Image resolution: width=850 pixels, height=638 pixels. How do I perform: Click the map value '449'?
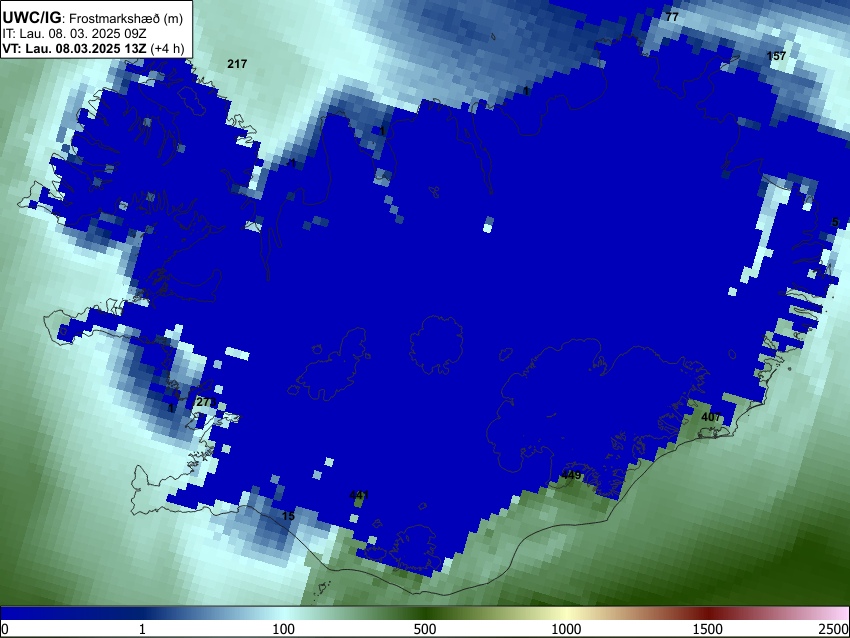[571, 475]
